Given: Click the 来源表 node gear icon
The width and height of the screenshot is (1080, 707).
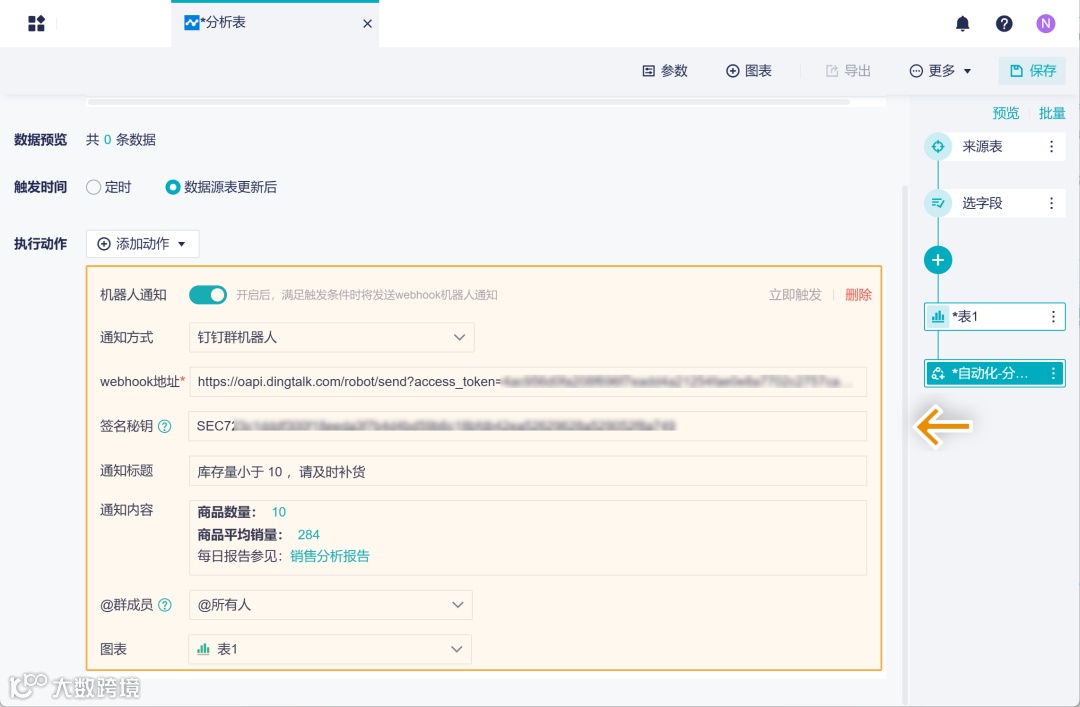Looking at the screenshot, I should coord(938,146).
